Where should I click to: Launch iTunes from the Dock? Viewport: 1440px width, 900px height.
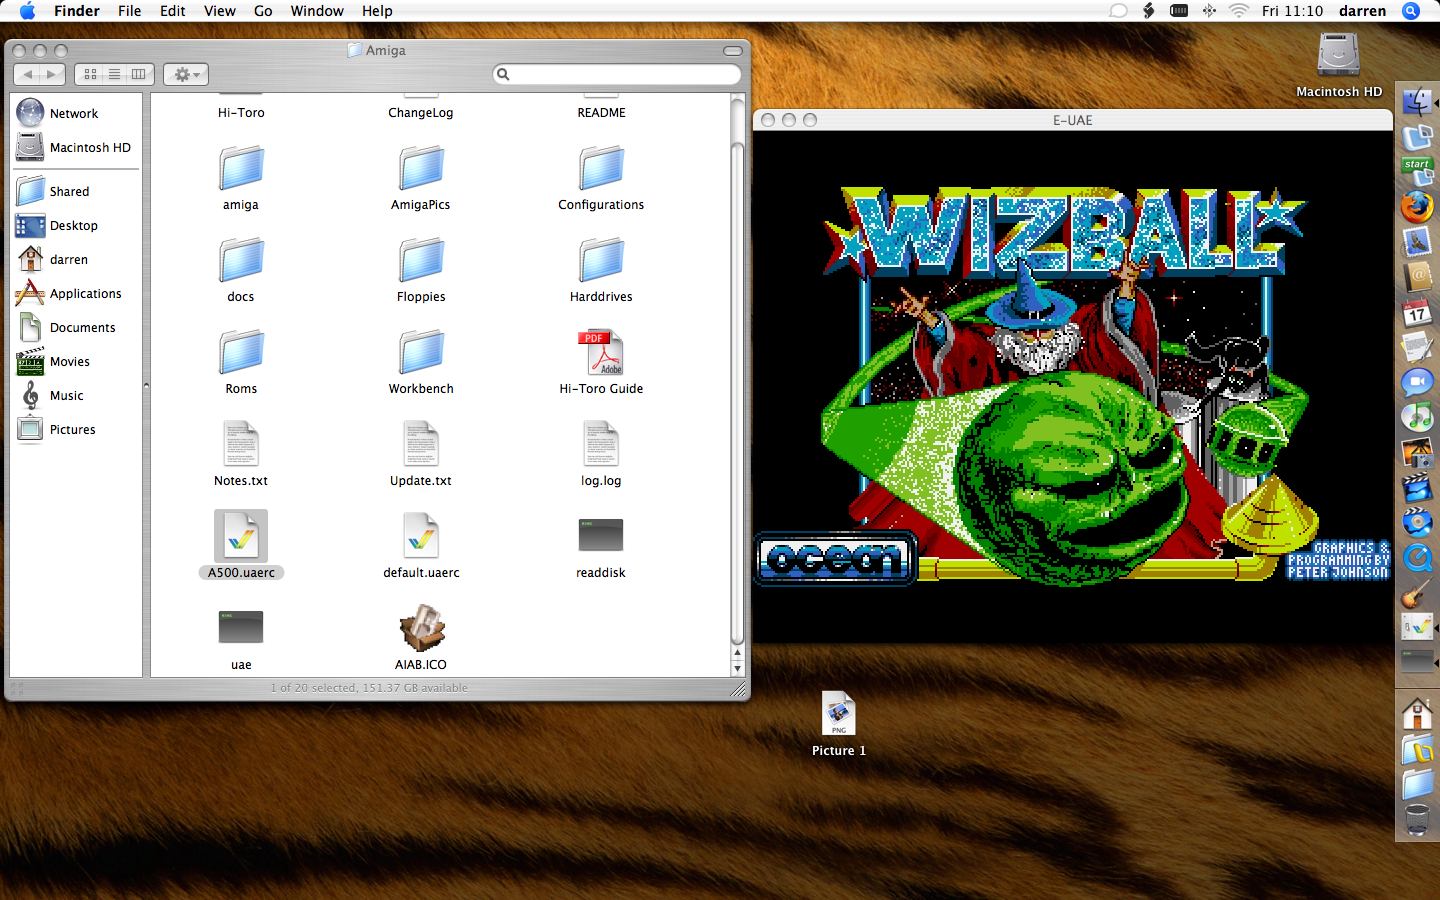pos(1417,418)
